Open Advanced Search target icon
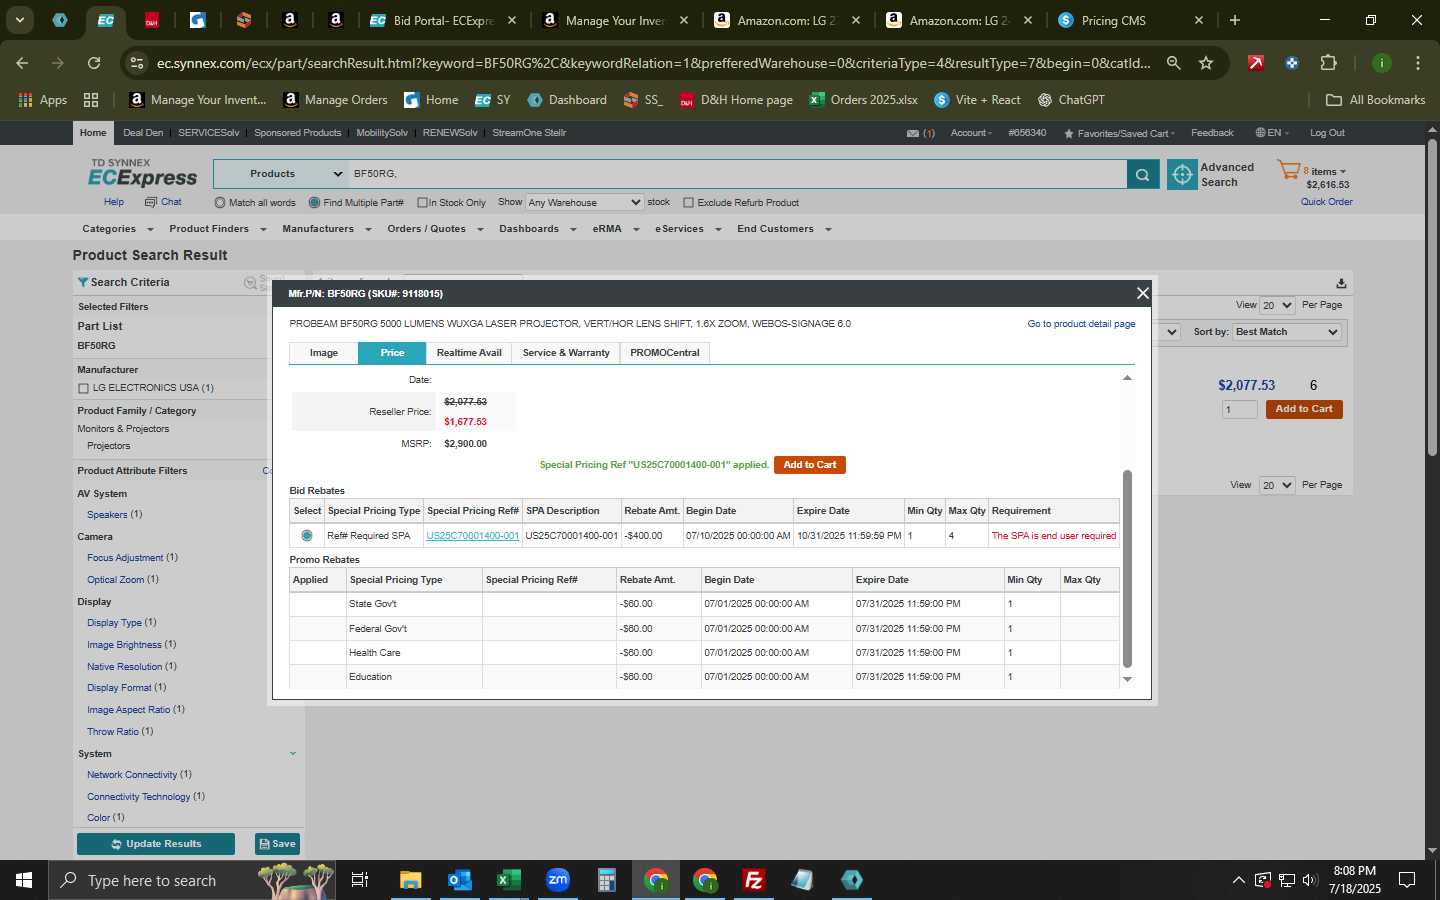This screenshot has width=1440, height=900. (1182, 174)
